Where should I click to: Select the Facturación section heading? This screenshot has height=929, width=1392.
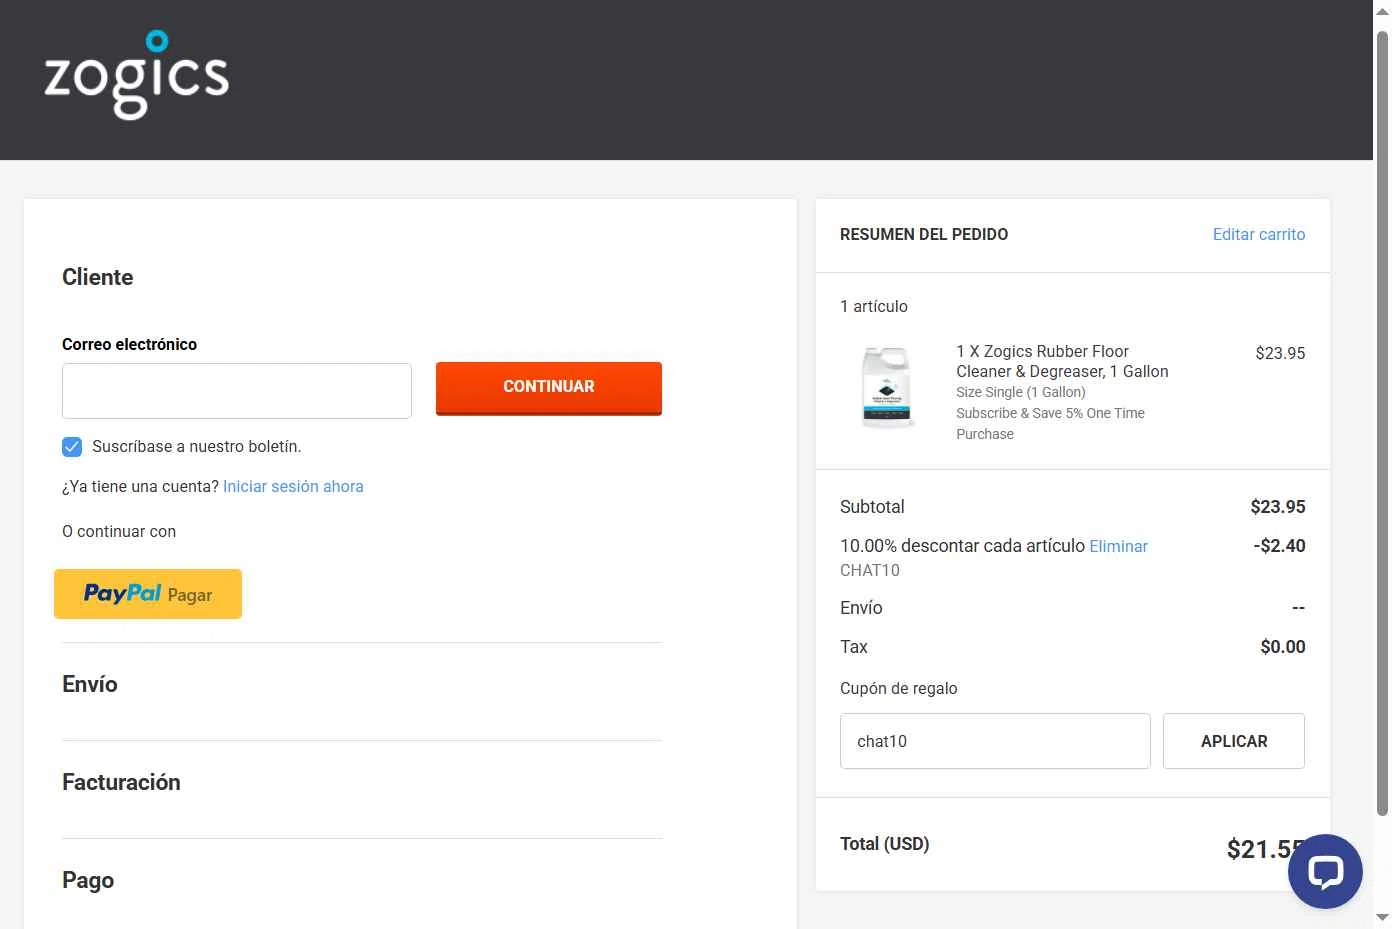pos(121,782)
